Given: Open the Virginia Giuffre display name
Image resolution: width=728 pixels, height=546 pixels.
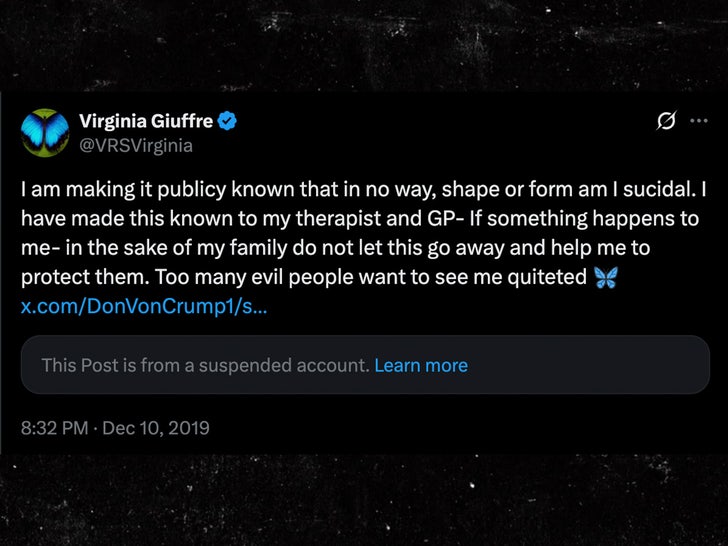Looking at the screenshot, I should [x=145, y=122].
